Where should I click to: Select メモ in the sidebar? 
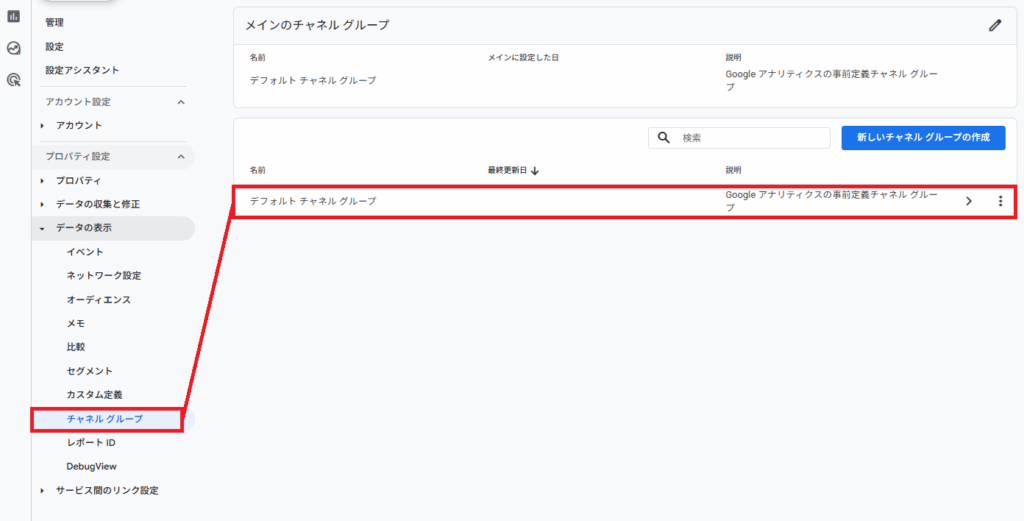[x=76, y=323]
